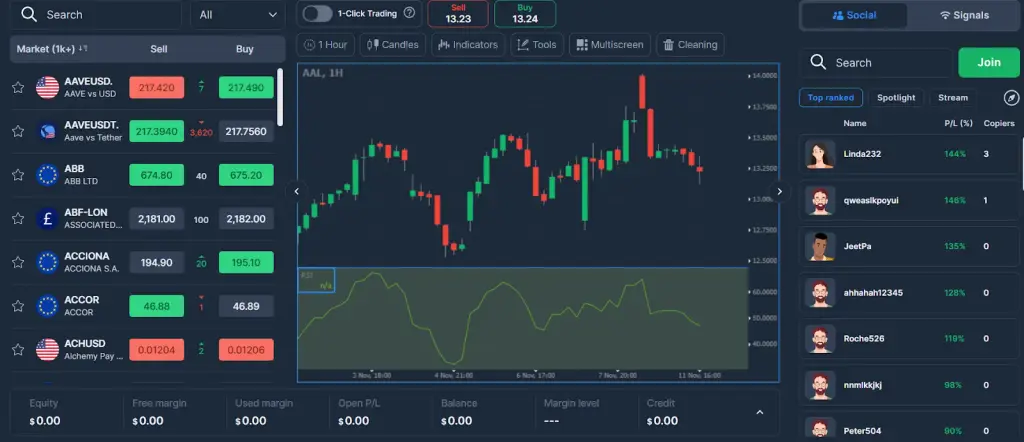Select the Top ranked filter
The height and width of the screenshot is (442, 1024).
point(831,98)
